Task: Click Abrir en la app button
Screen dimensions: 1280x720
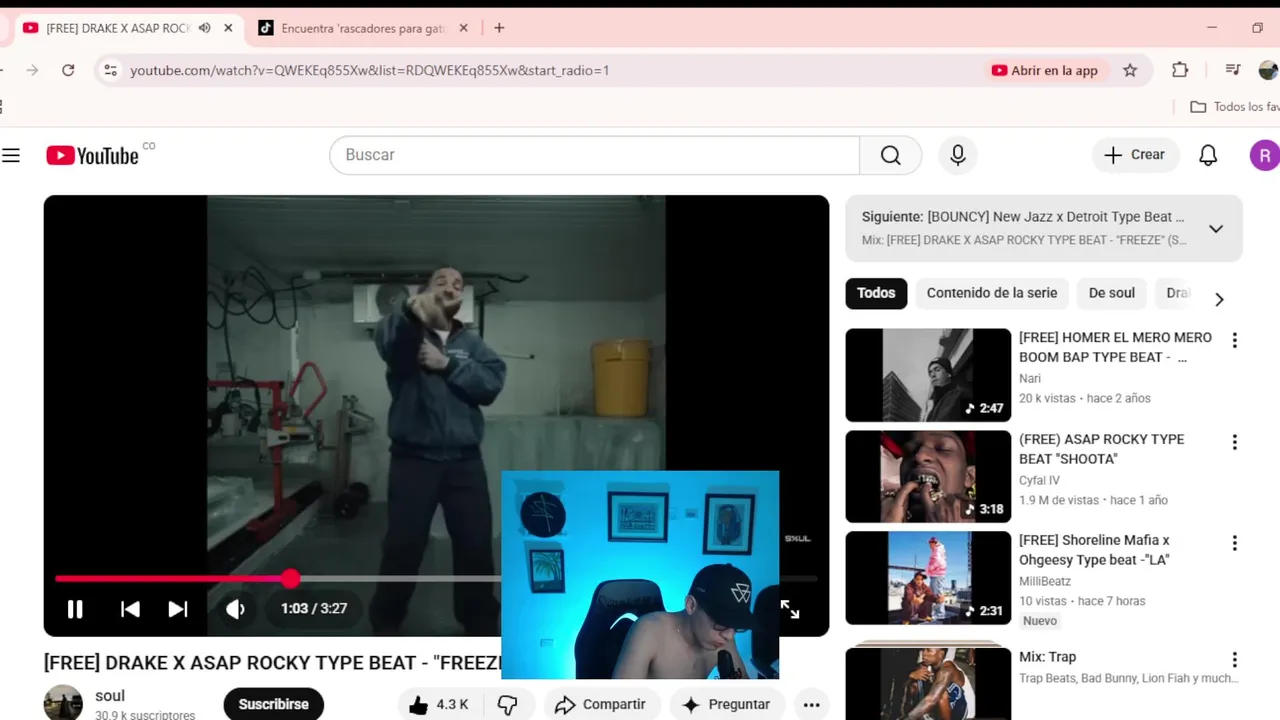Action: click(x=1044, y=70)
